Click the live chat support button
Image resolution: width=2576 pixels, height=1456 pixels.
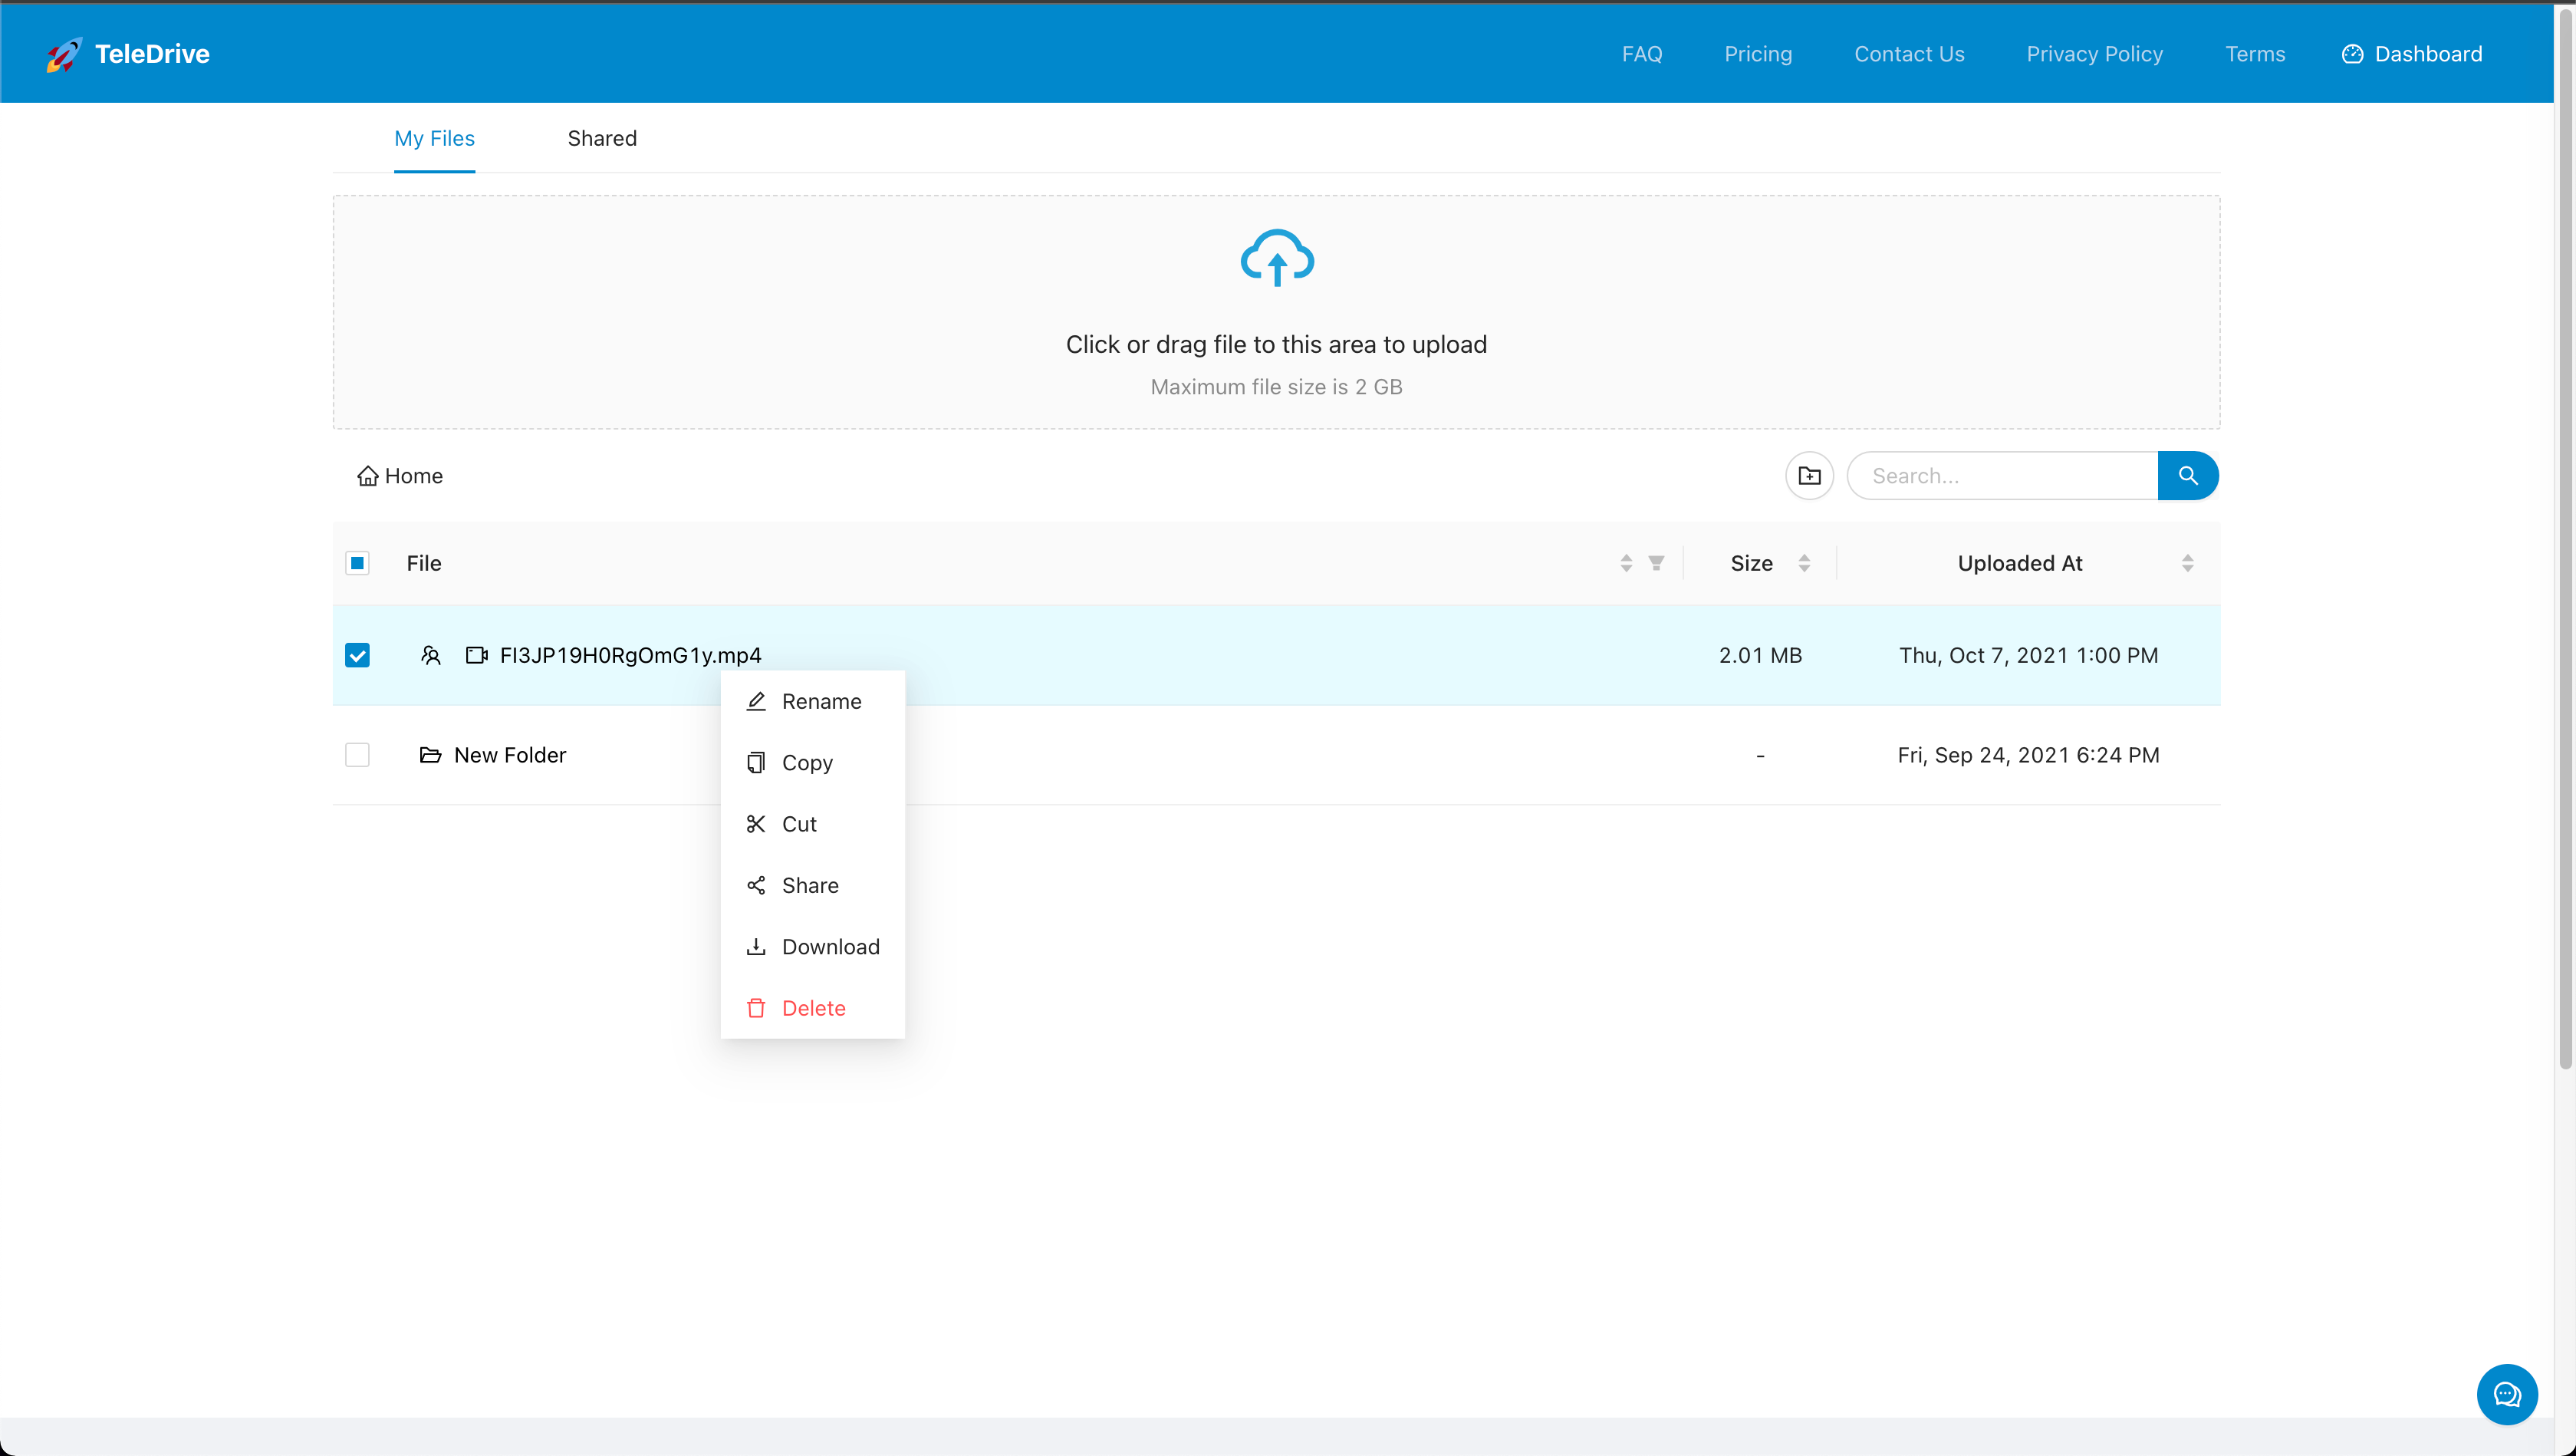pos(2507,1394)
